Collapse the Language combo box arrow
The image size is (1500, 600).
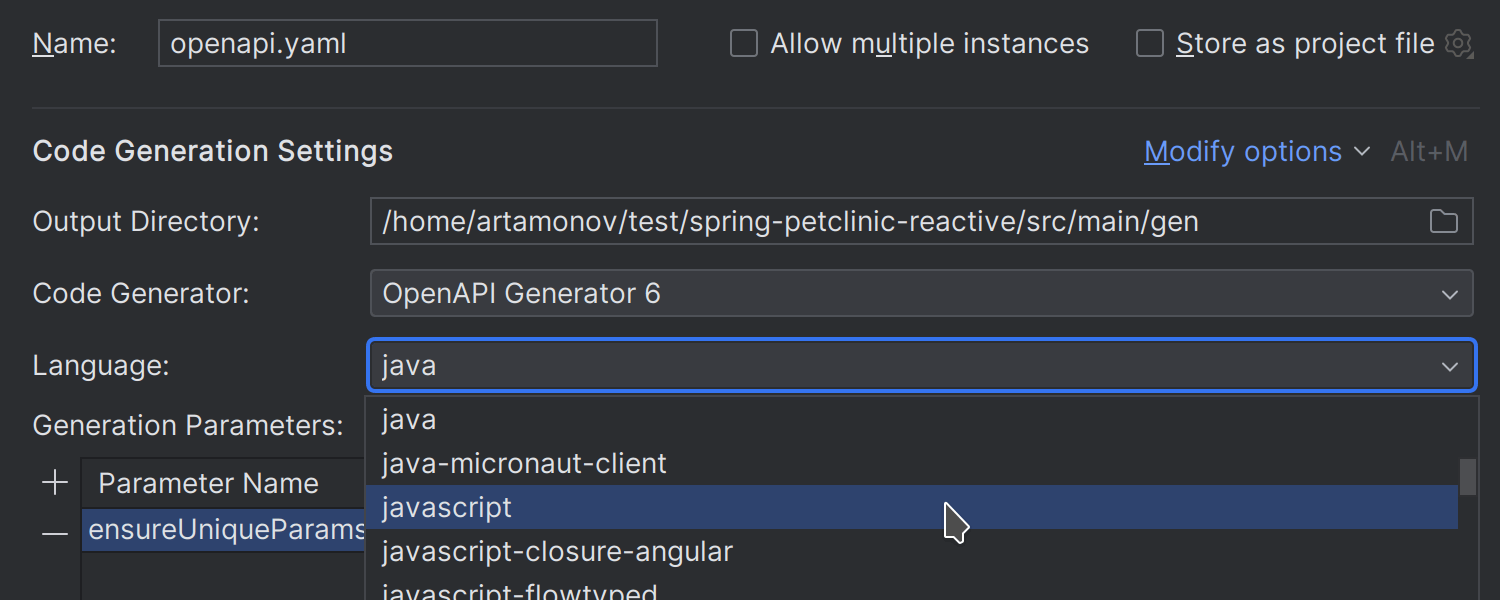(x=1449, y=366)
